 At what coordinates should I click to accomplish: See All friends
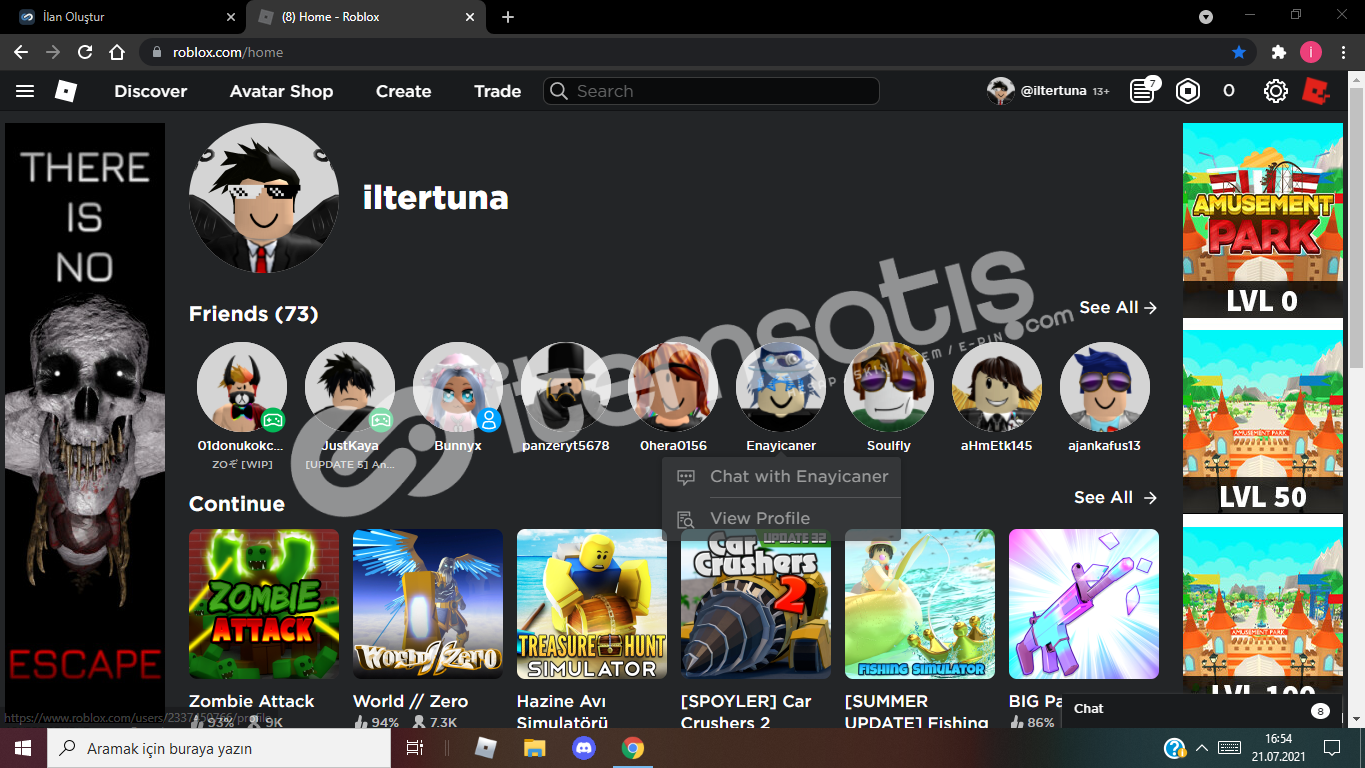point(1118,307)
